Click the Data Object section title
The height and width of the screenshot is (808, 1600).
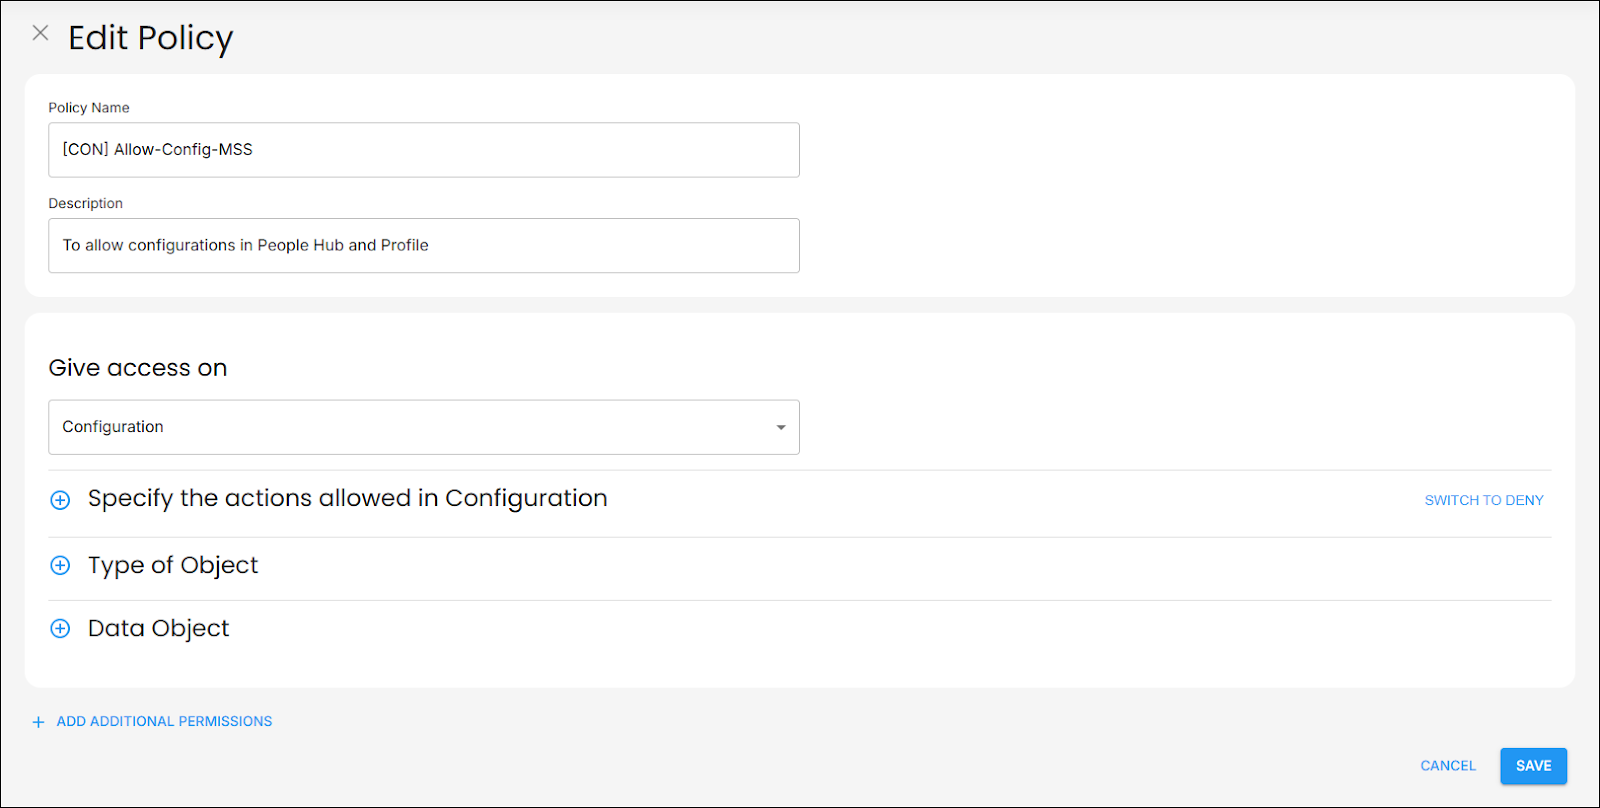pyautogui.click(x=158, y=628)
